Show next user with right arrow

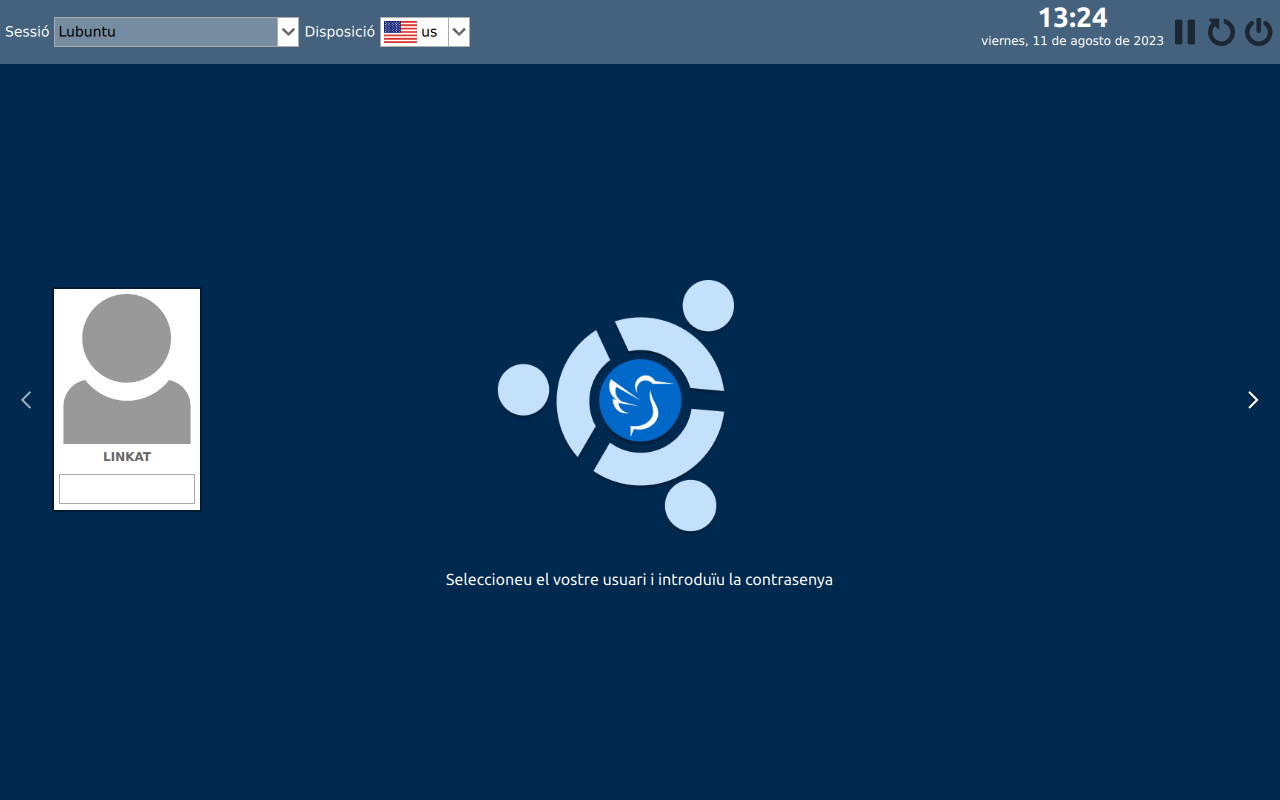tap(1253, 400)
